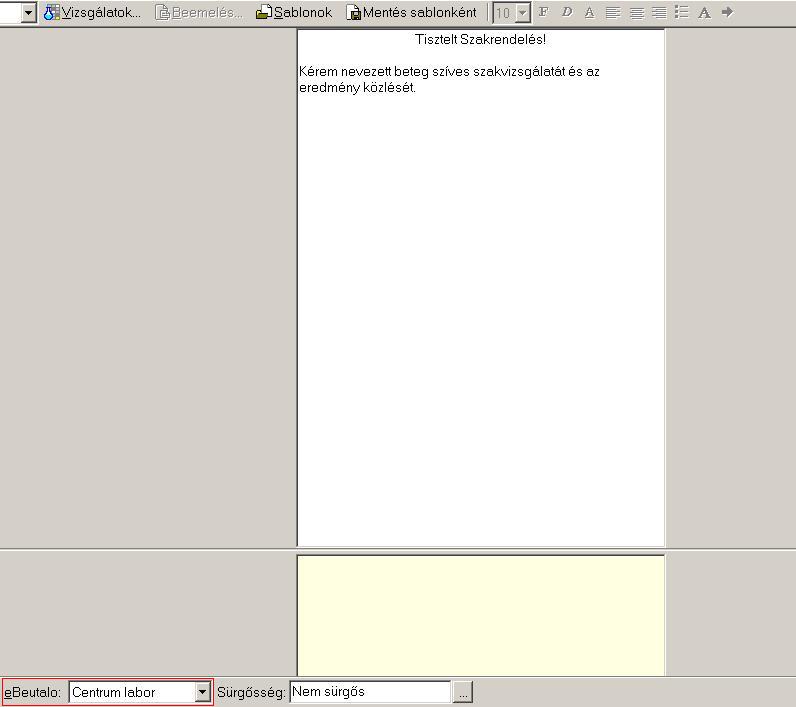
Task: Toggle underline (A) formatting
Action: click(589, 12)
